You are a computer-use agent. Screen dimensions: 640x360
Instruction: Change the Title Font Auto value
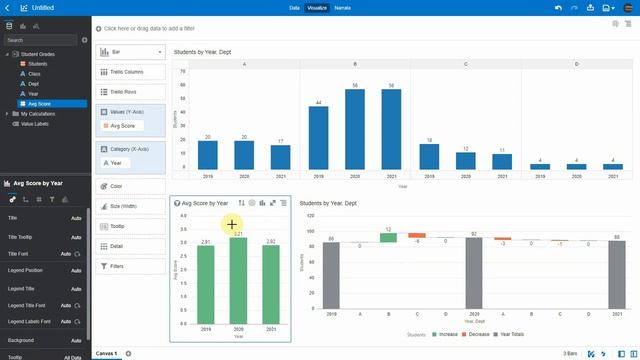point(66,254)
